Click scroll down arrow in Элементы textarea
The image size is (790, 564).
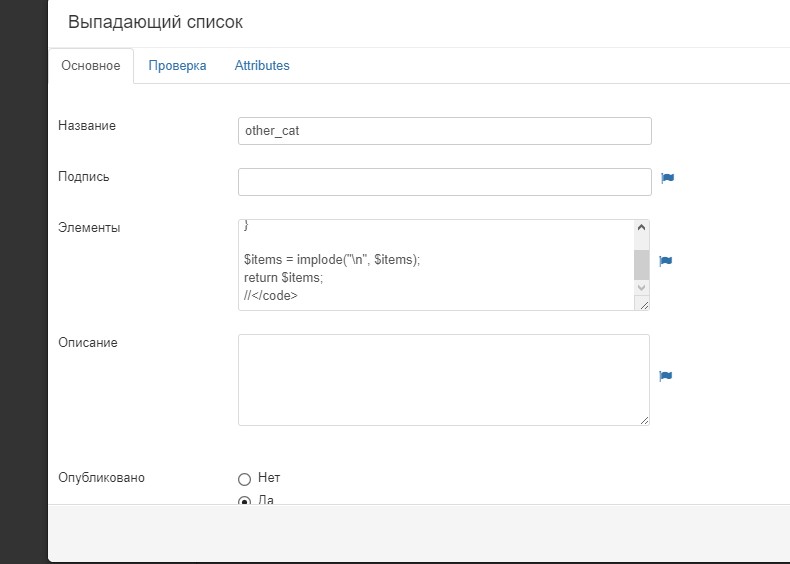[641, 288]
